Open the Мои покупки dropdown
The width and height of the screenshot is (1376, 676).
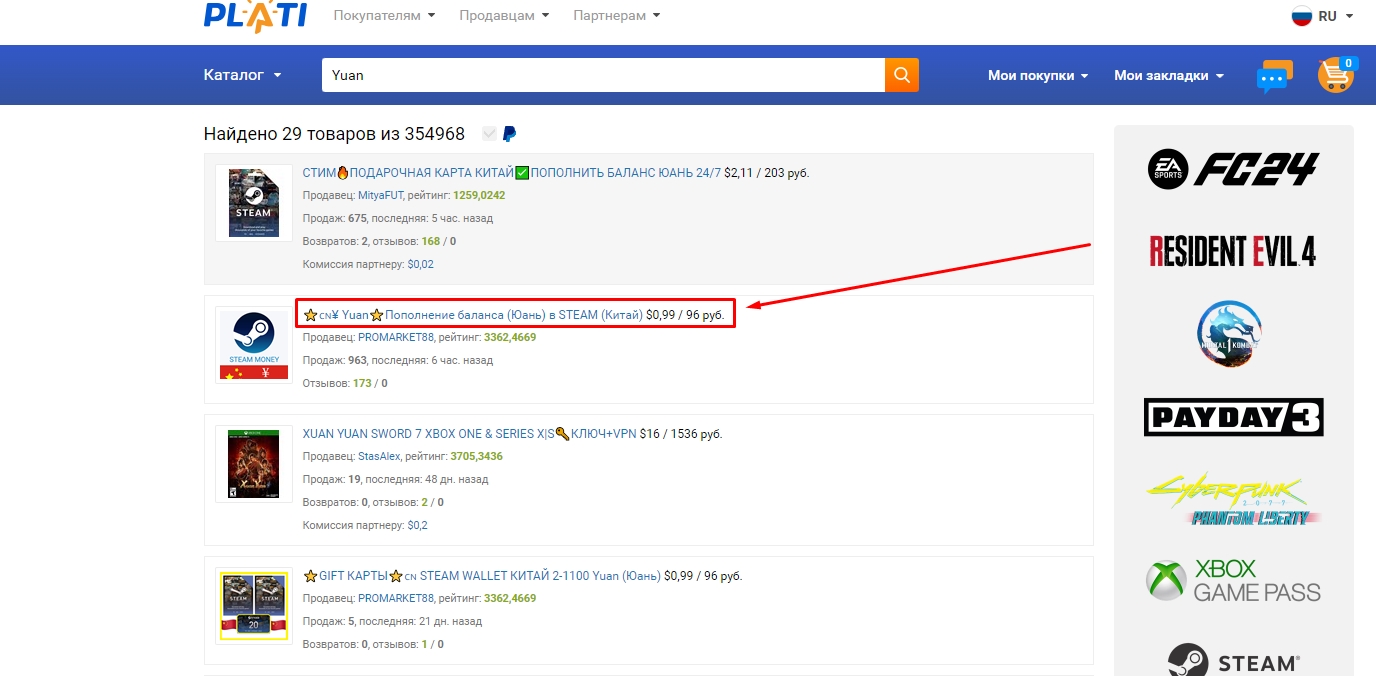pyautogui.click(x=1038, y=75)
